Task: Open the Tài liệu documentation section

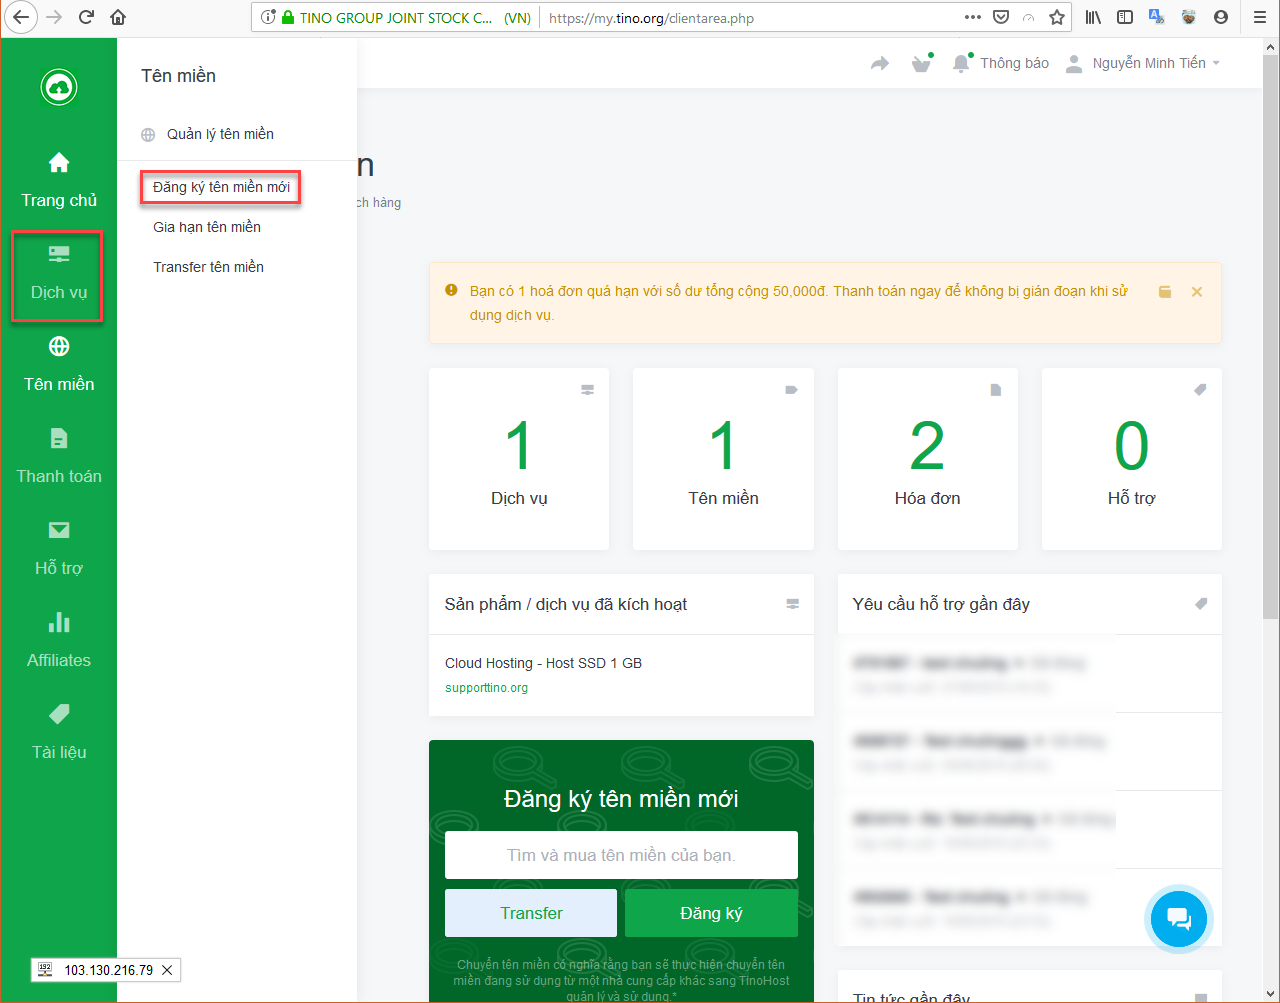Action: [x=59, y=733]
